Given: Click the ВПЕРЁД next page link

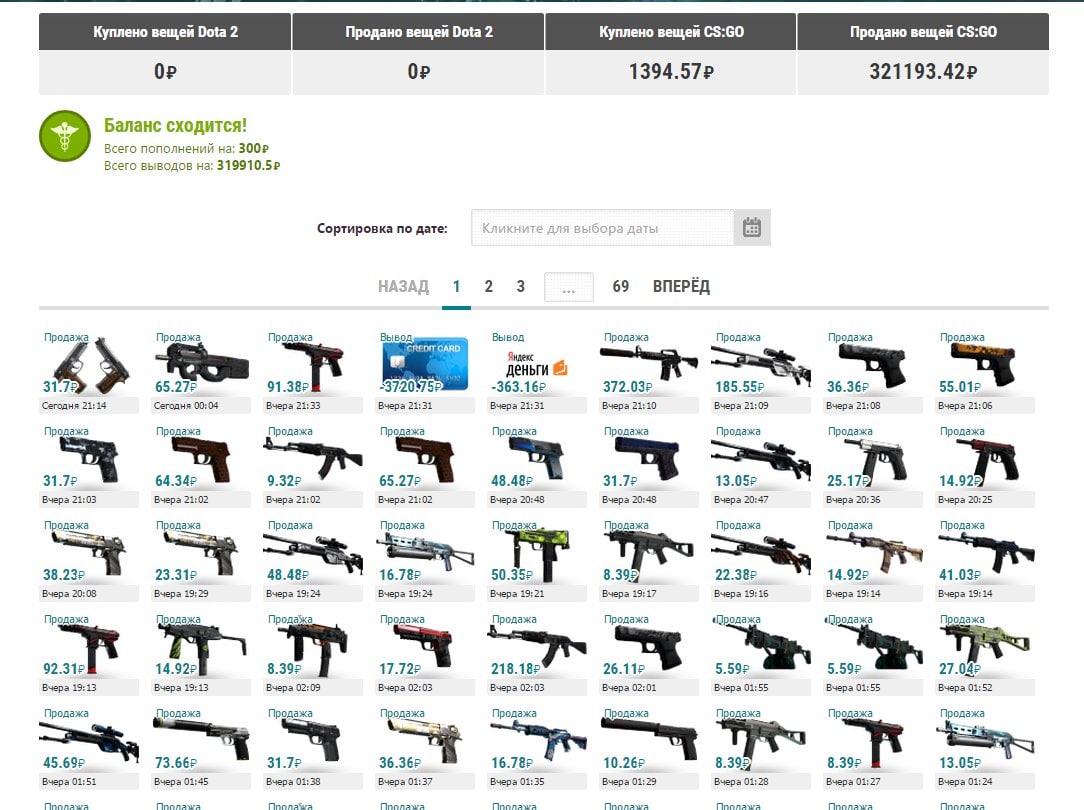Looking at the screenshot, I should tap(681, 286).
